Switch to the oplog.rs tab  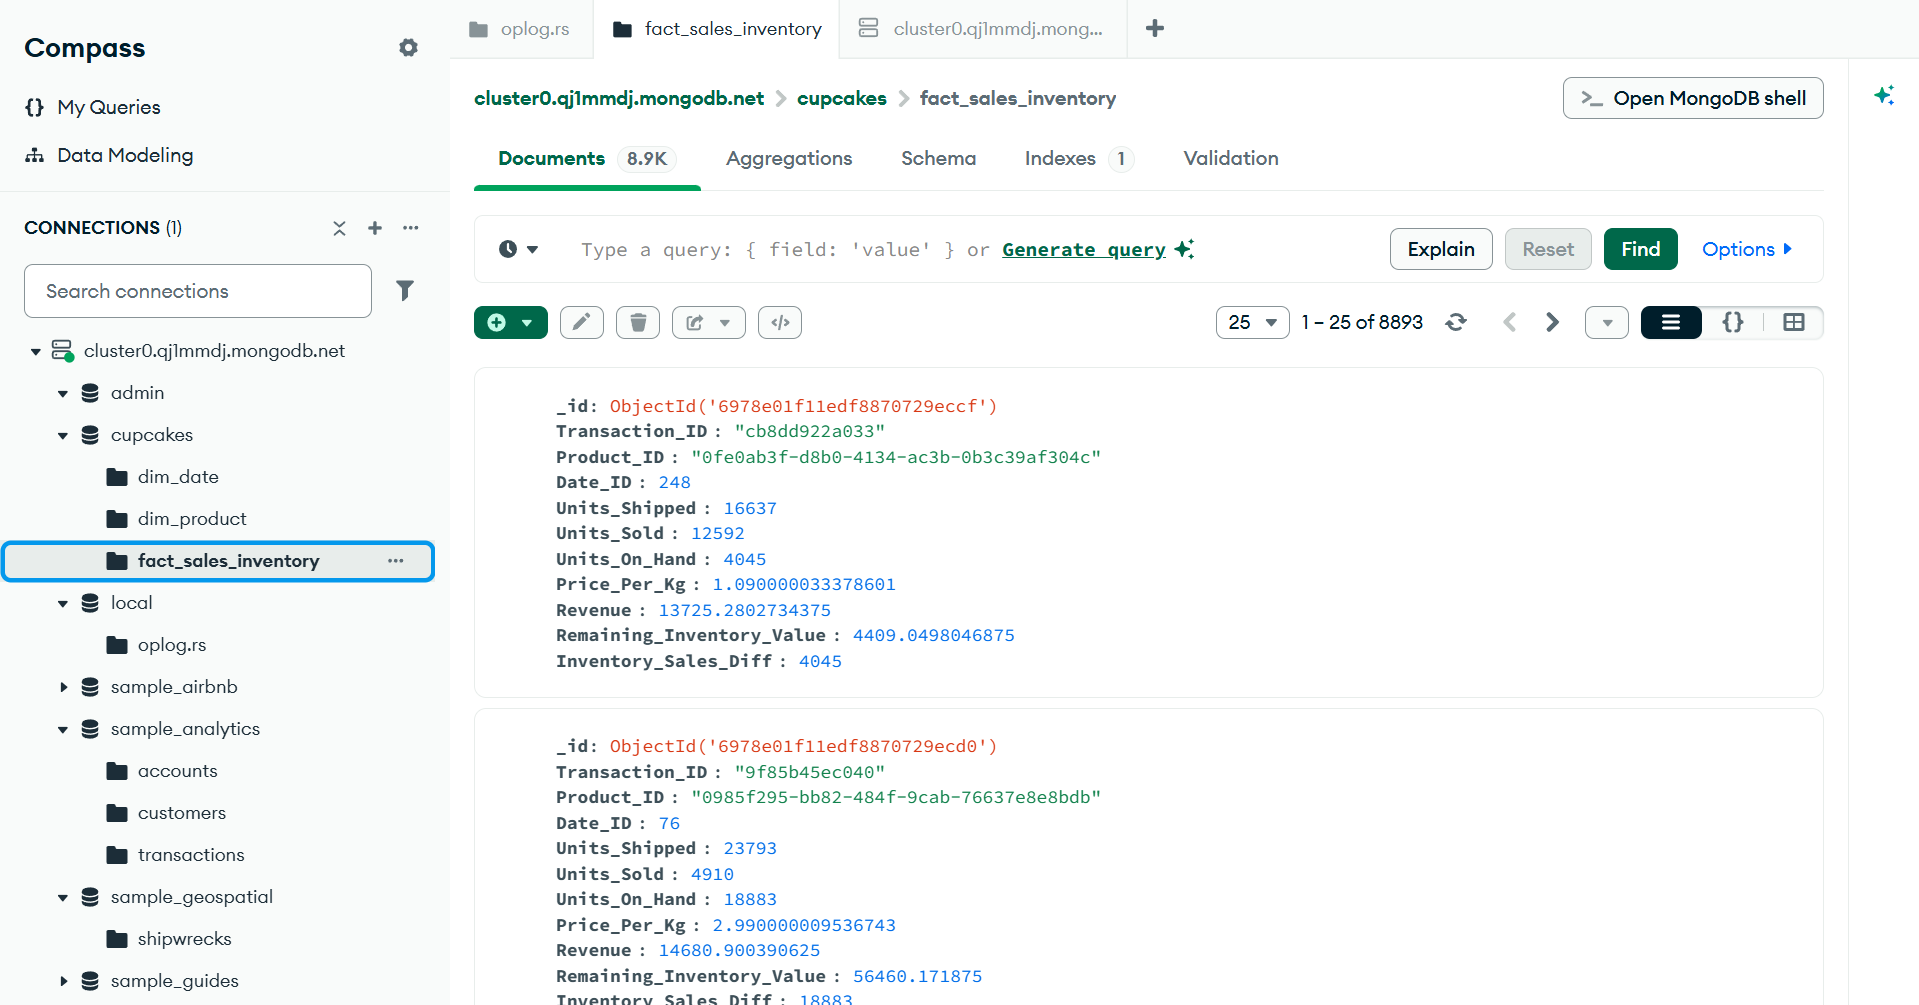coord(521,29)
